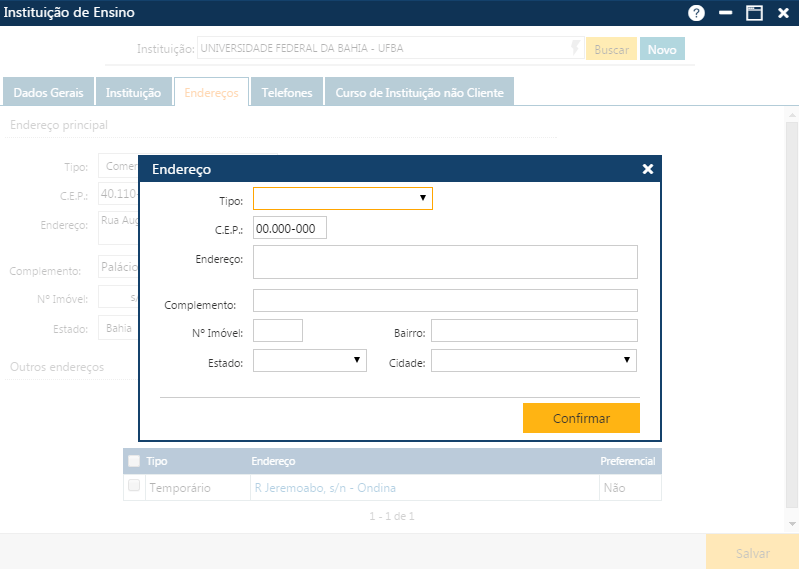
Task: Click the help question mark icon
Action: pyautogui.click(x=696, y=13)
